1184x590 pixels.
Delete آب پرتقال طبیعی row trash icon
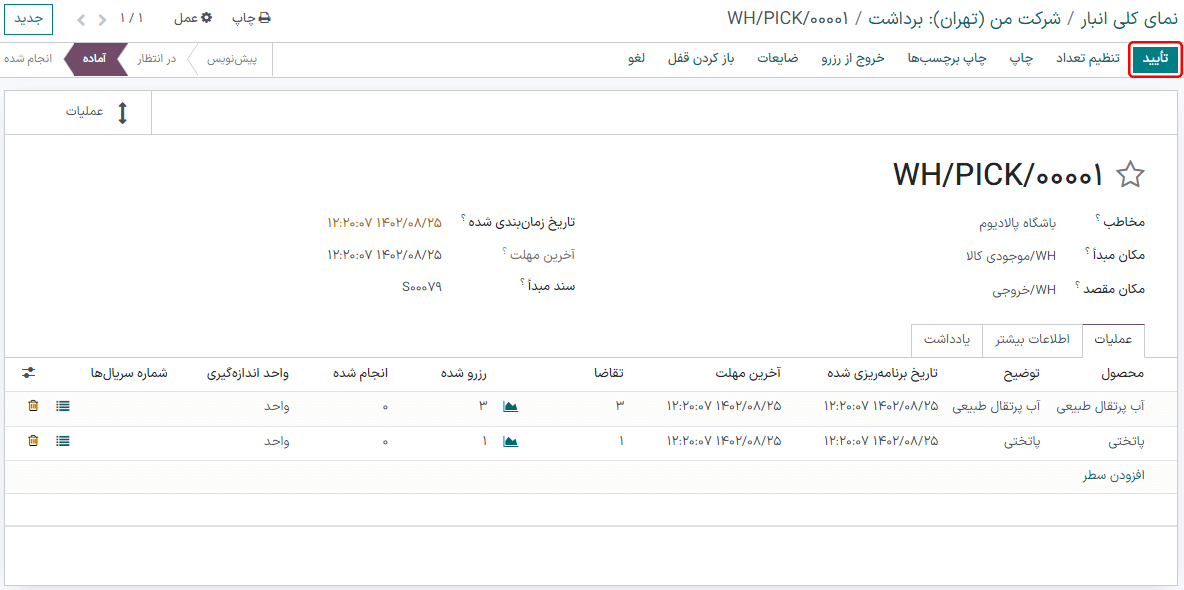[x=32, y=406]
